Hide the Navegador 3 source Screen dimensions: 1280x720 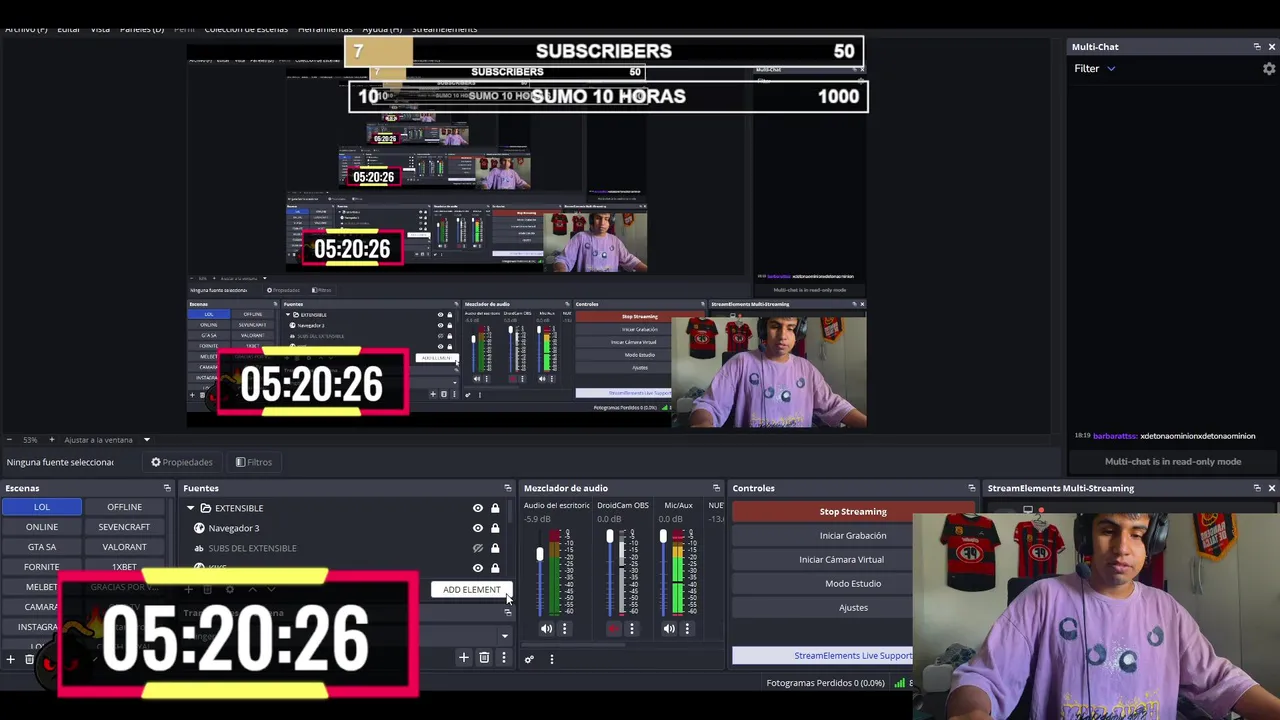pyautogui.click(x=477, y=528)
